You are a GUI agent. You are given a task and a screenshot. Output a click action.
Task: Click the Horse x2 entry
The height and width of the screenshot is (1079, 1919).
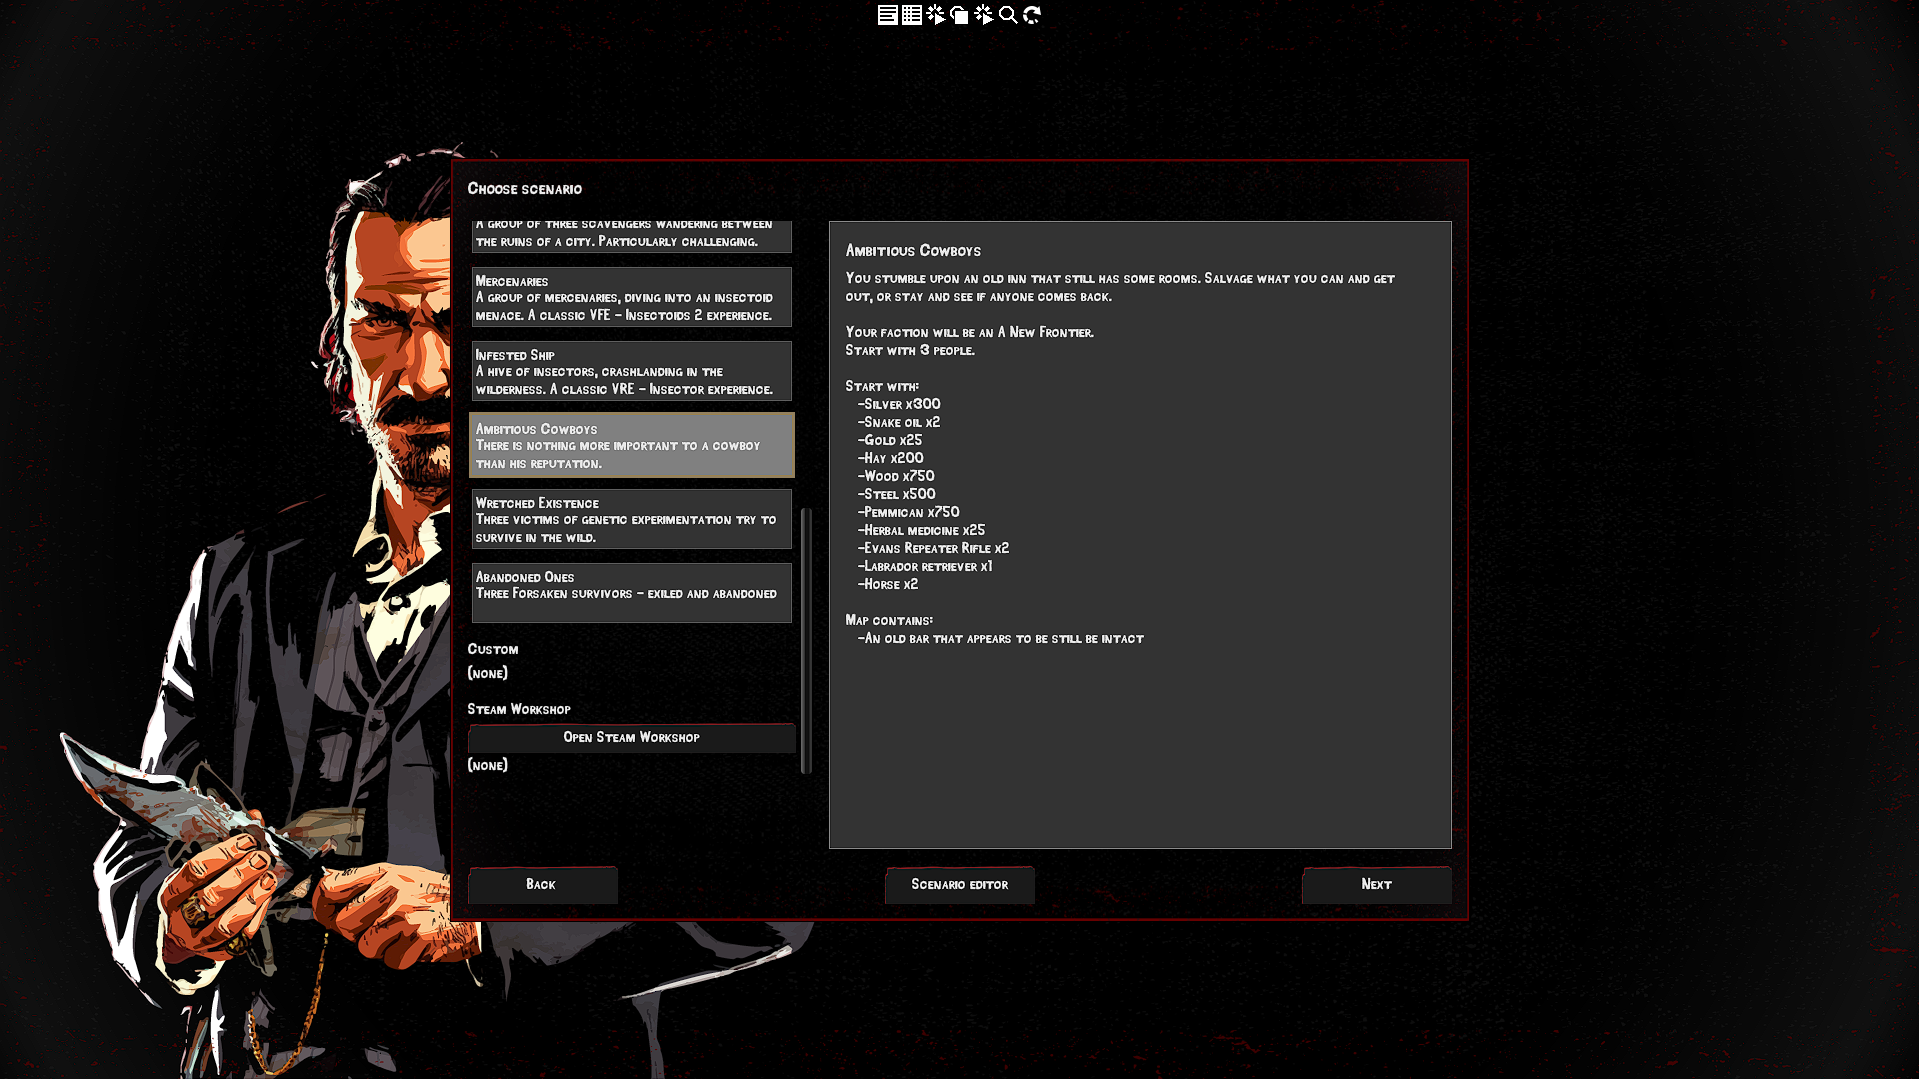click(890, 585)
